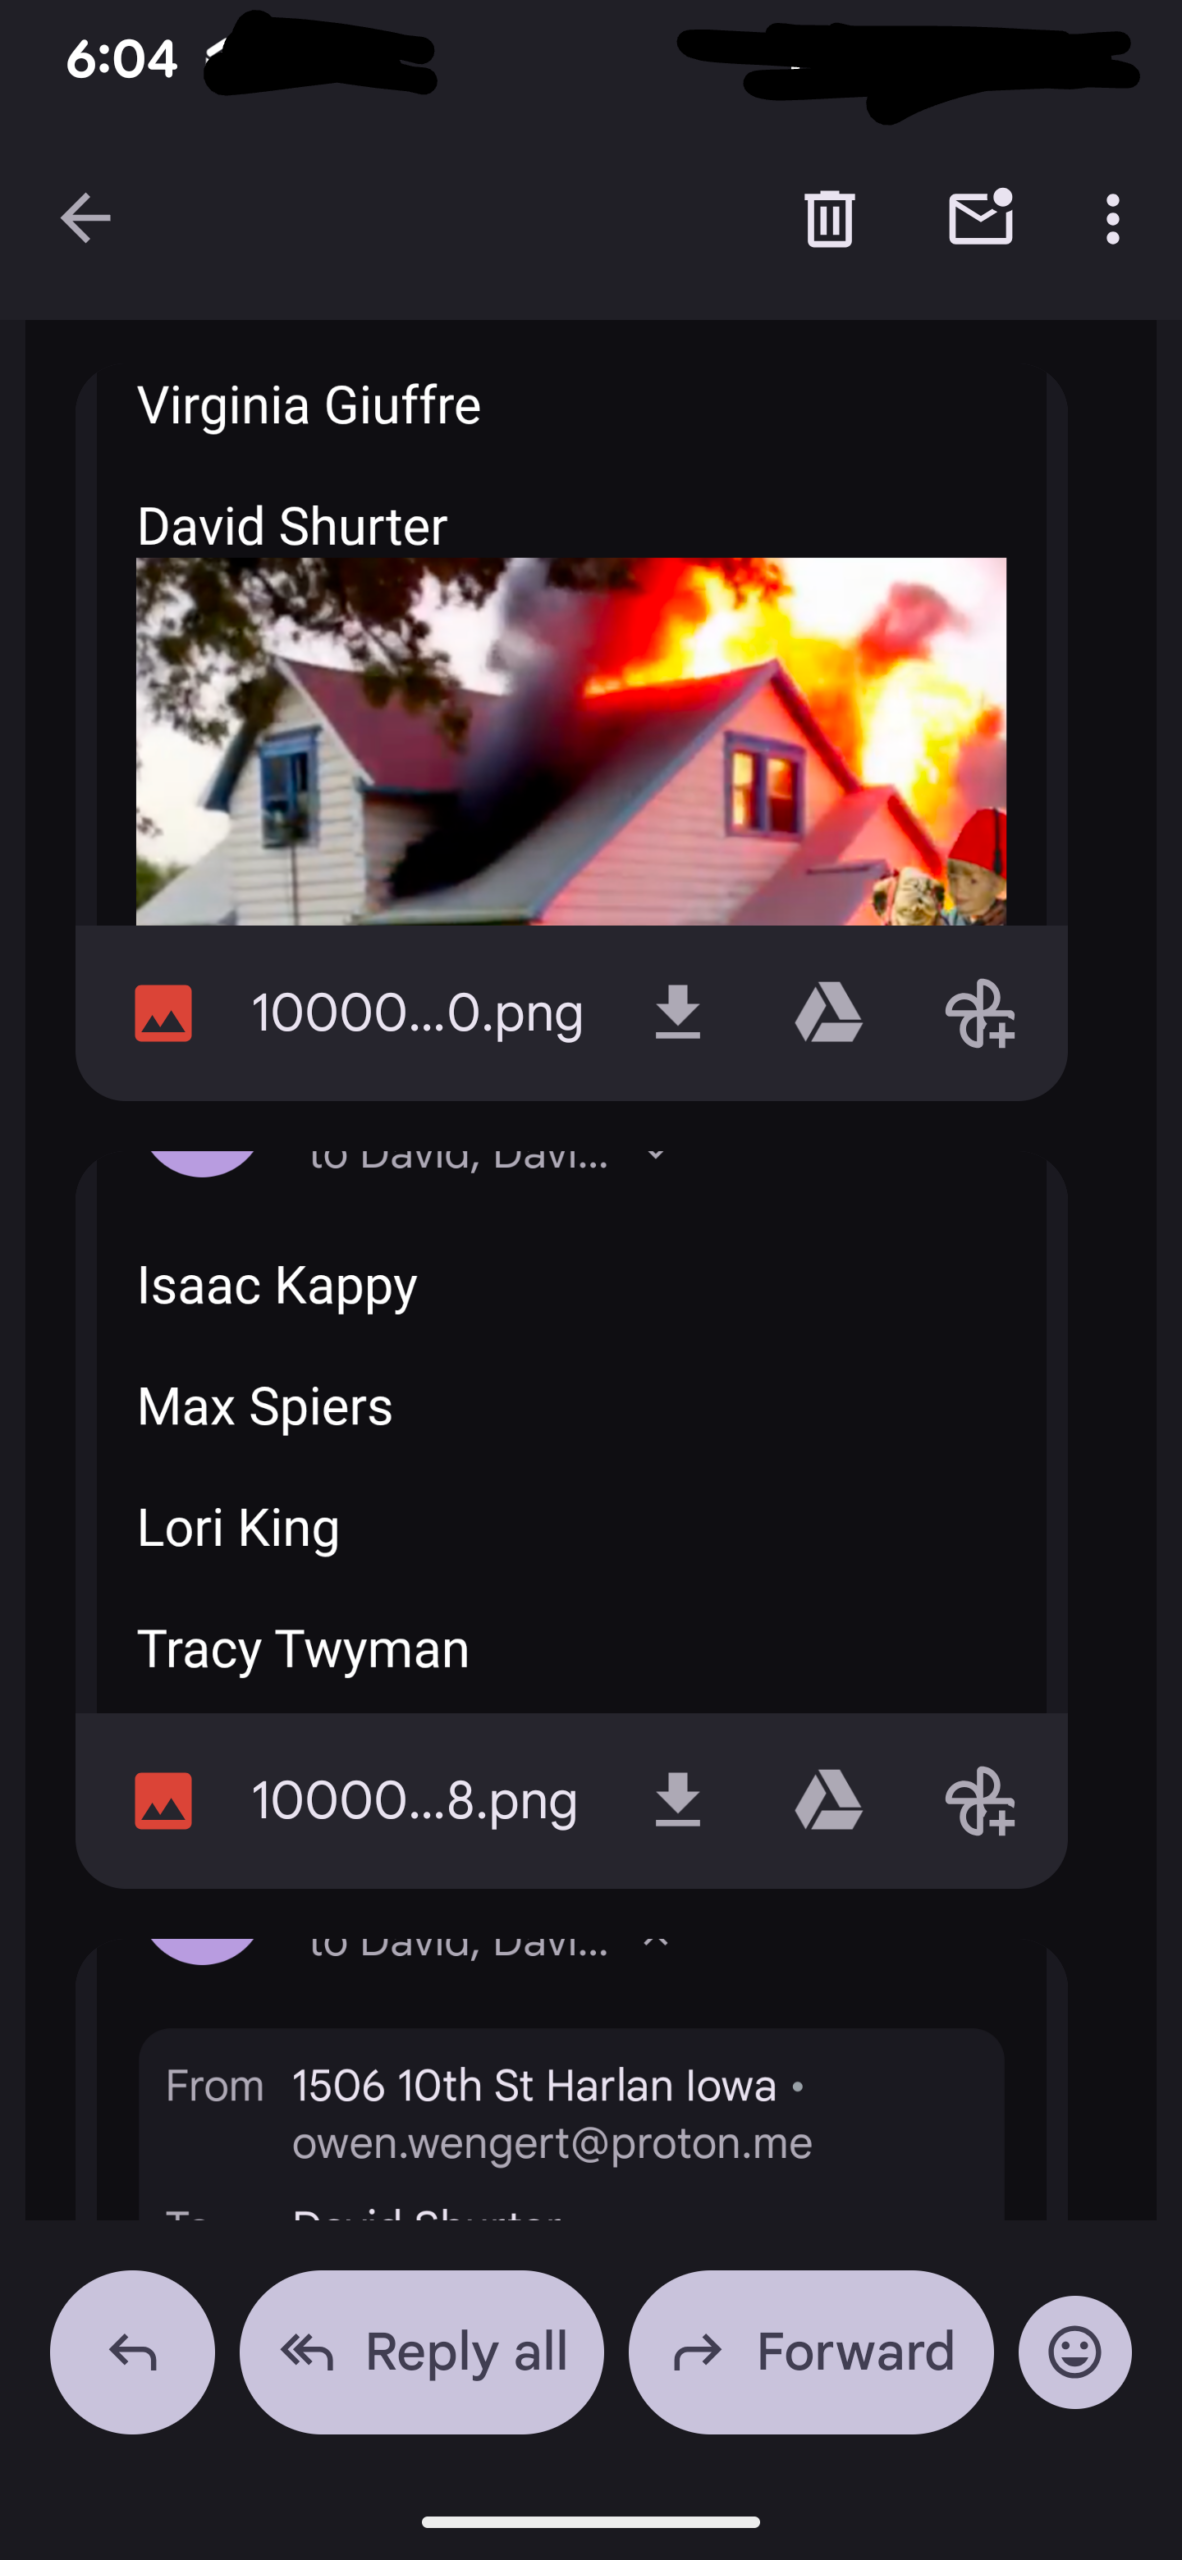Tap the Forward button
Viewport: 1182px width, 2560px height.
811,2351
